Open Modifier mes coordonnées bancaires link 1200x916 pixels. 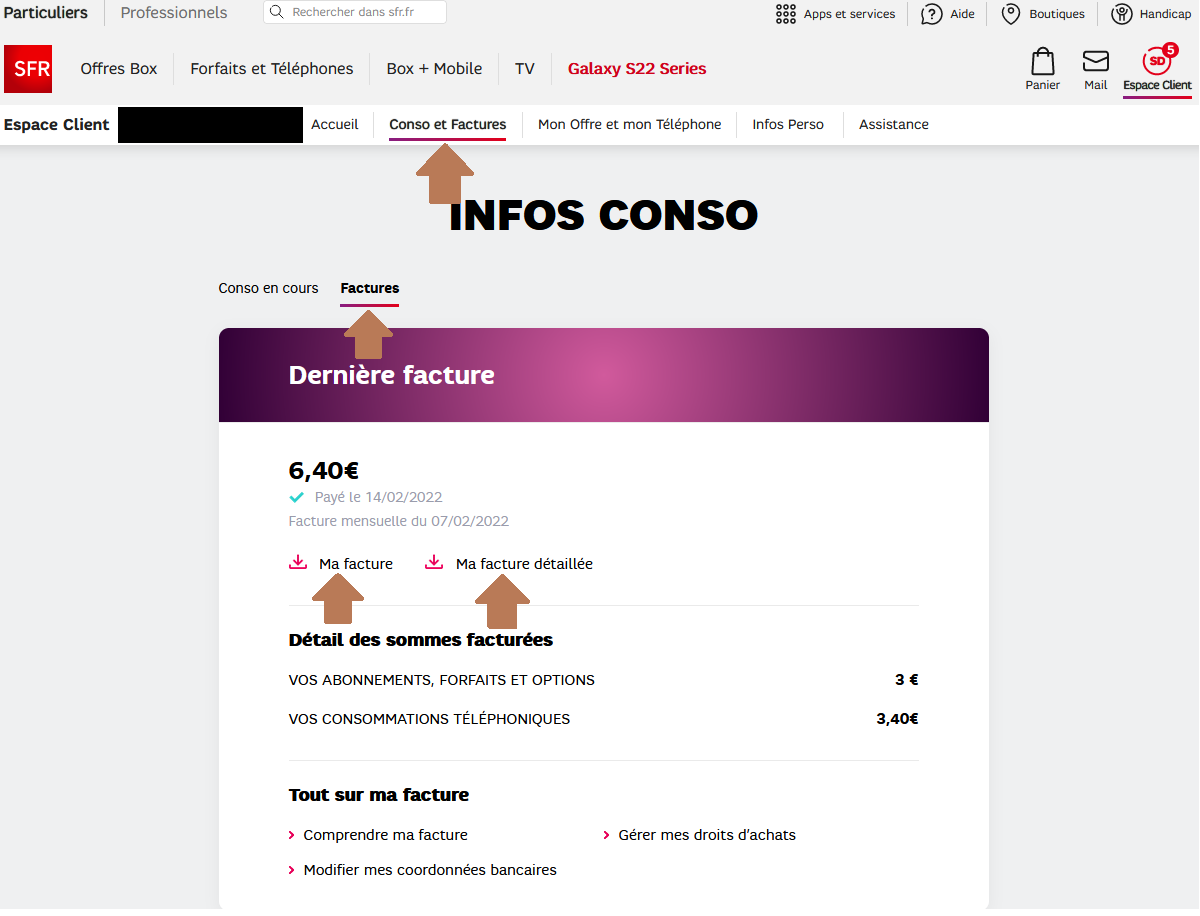430,870
